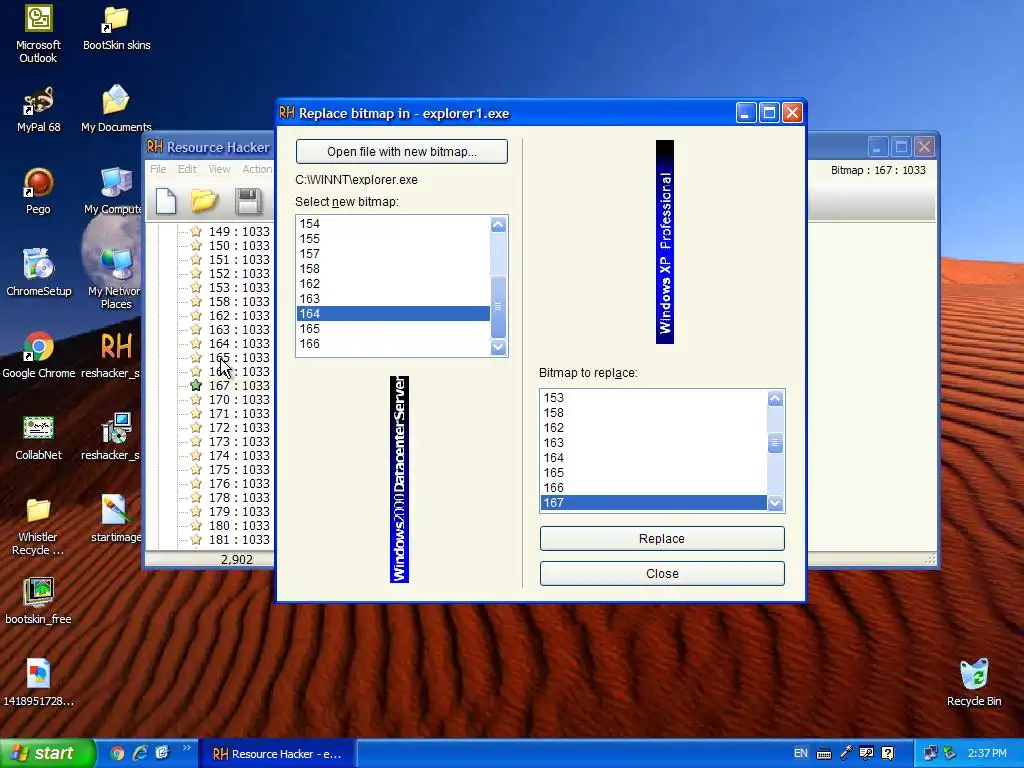Click the on-screen keyboard icon in language bar
Screen dimensions: 1024x768
(x=824, y=754)
